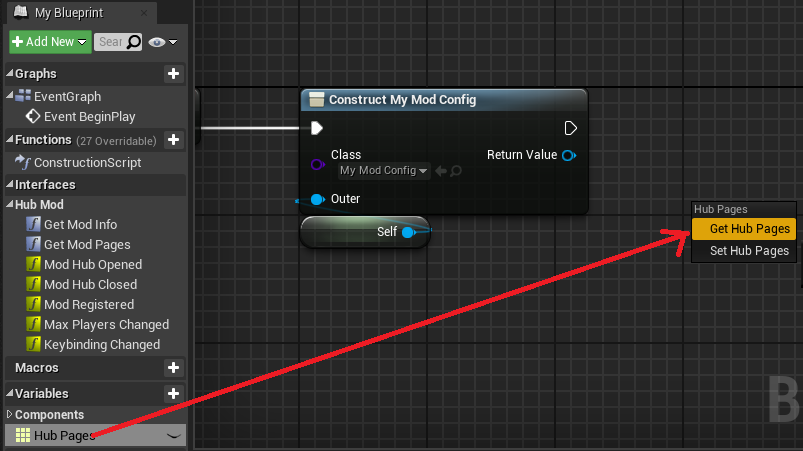Select the Self reference node

pyautogui.click(x=365, y=232)
